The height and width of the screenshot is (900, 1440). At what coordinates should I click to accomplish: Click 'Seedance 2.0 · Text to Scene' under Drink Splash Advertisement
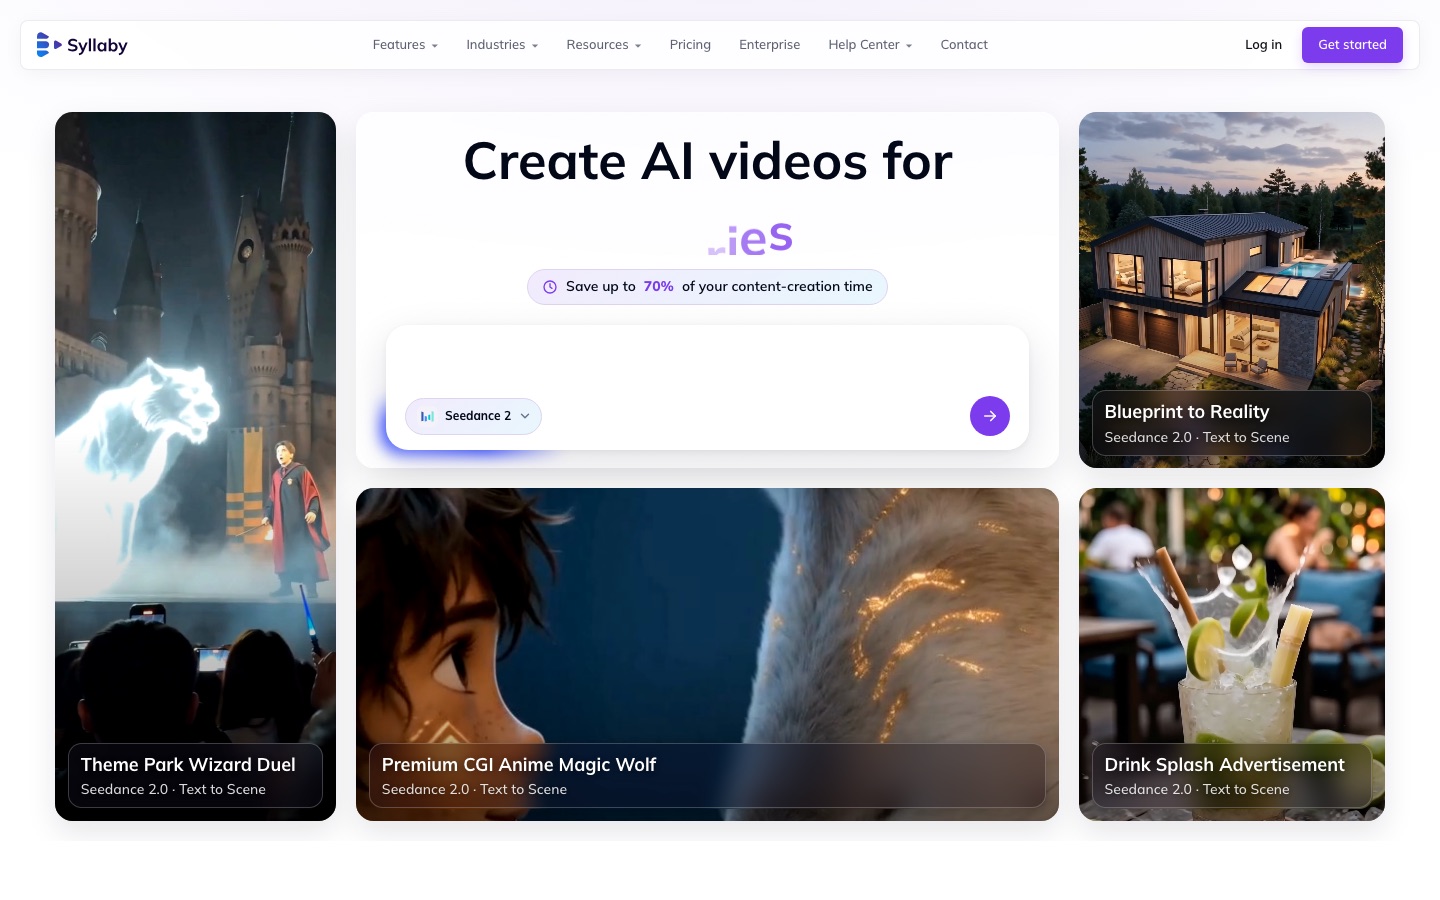click(x=1197, y=790)
